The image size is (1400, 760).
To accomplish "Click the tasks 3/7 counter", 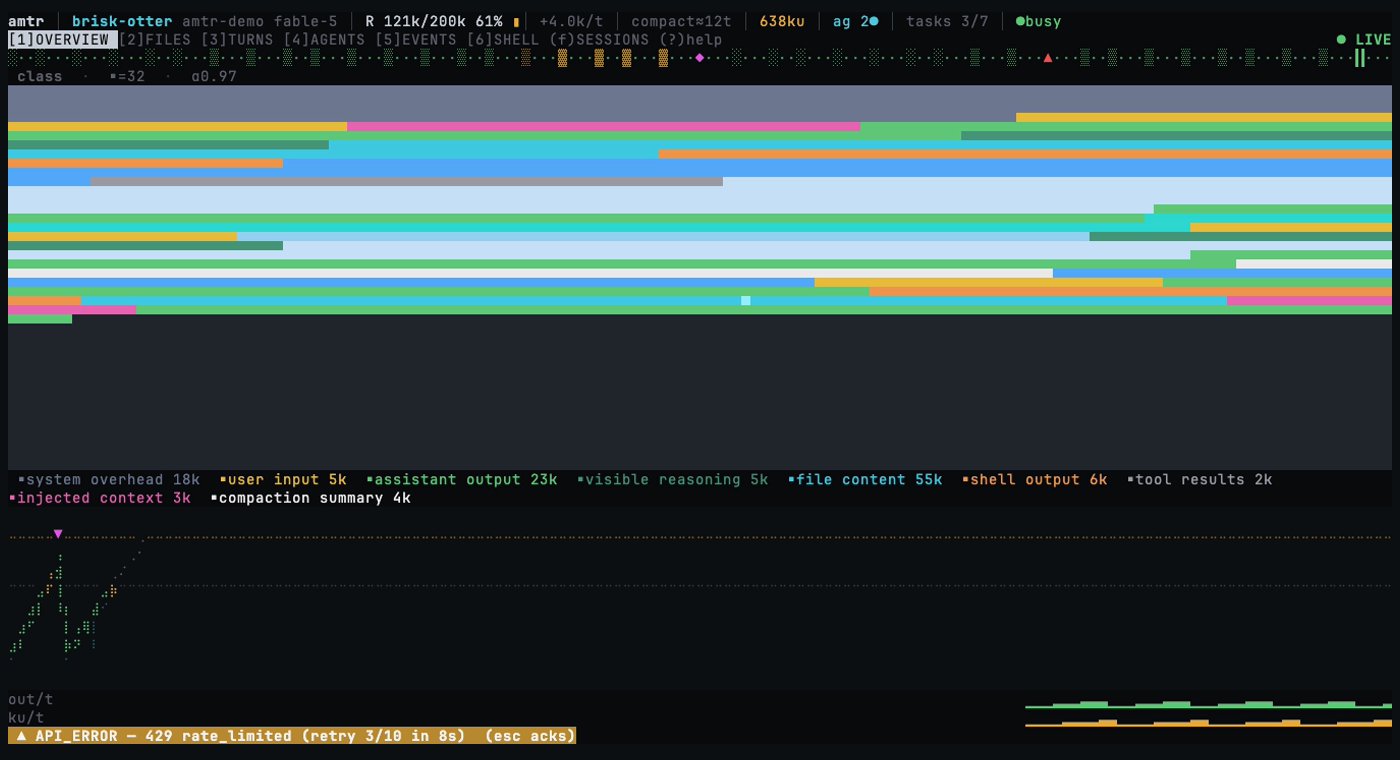I will pyautogui.click(x=947, y=21).
